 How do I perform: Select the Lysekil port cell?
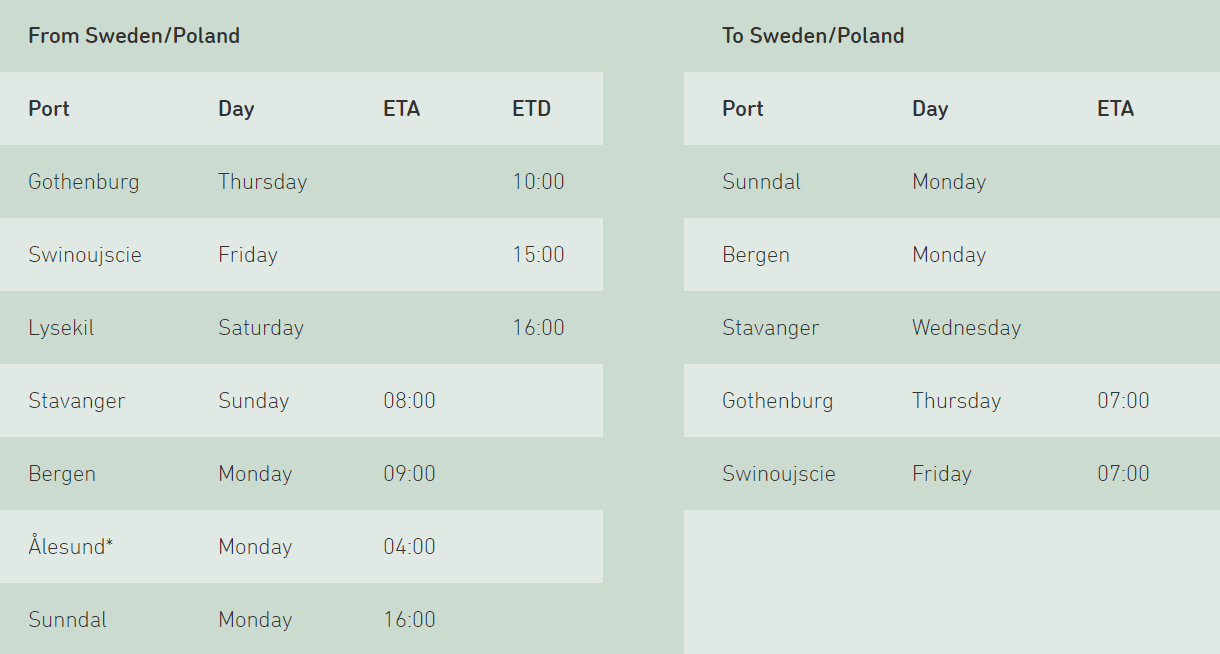(61, 328)
